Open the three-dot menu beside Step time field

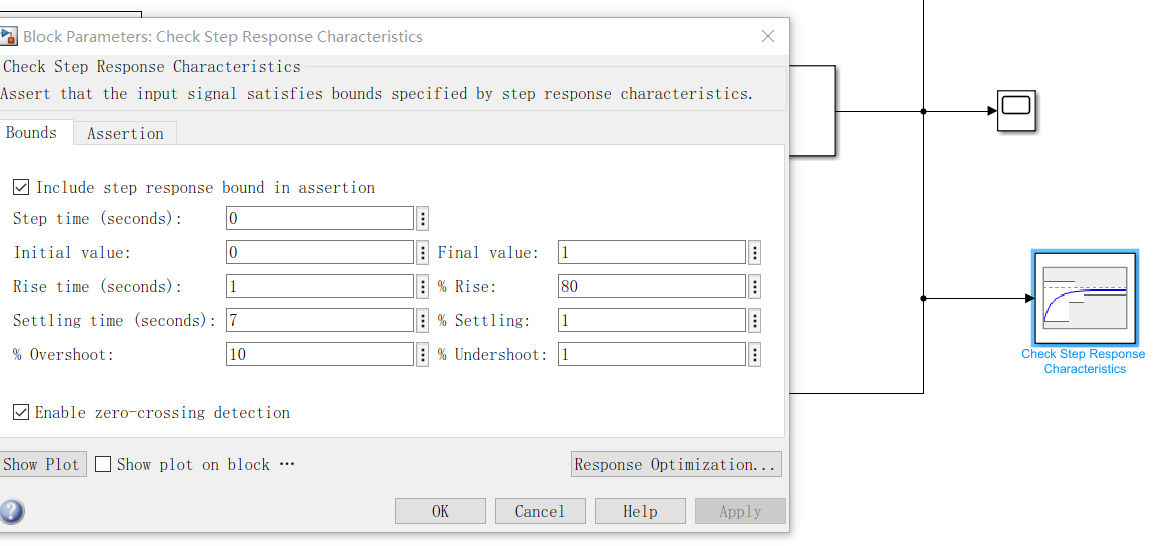click(x=422, y=218)
